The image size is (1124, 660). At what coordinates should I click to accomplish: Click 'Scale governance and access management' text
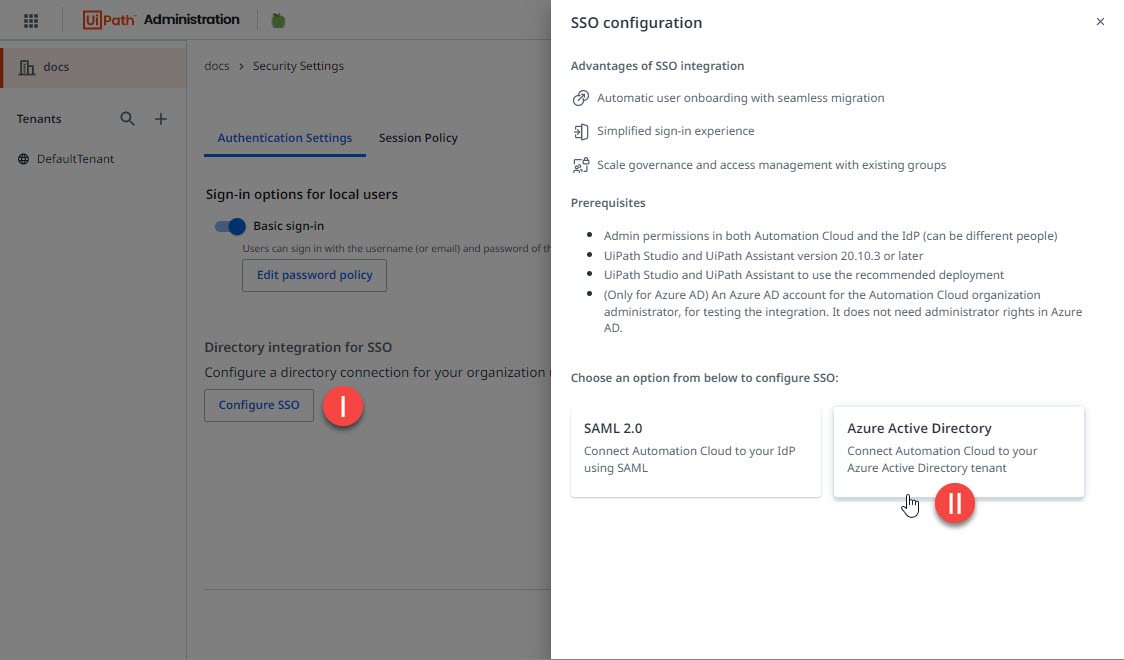pyautogui.click(x=771, y=165)
